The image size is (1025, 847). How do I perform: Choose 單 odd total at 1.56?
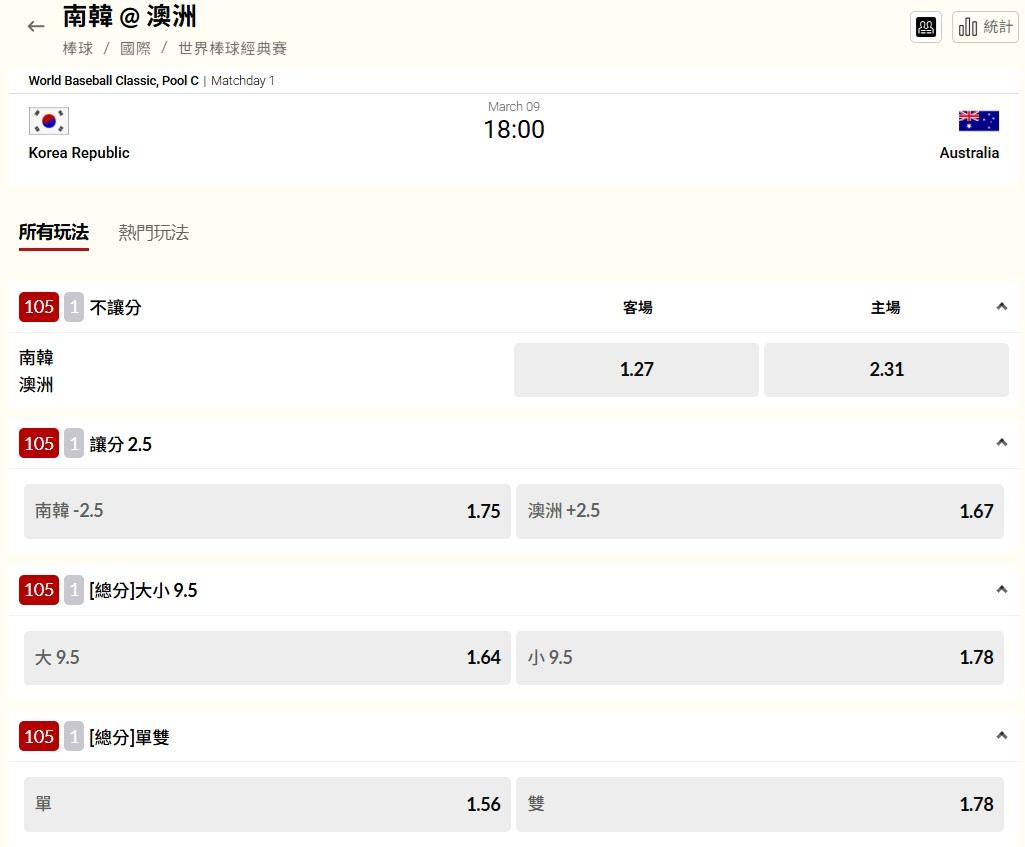[x=267, y=804]
